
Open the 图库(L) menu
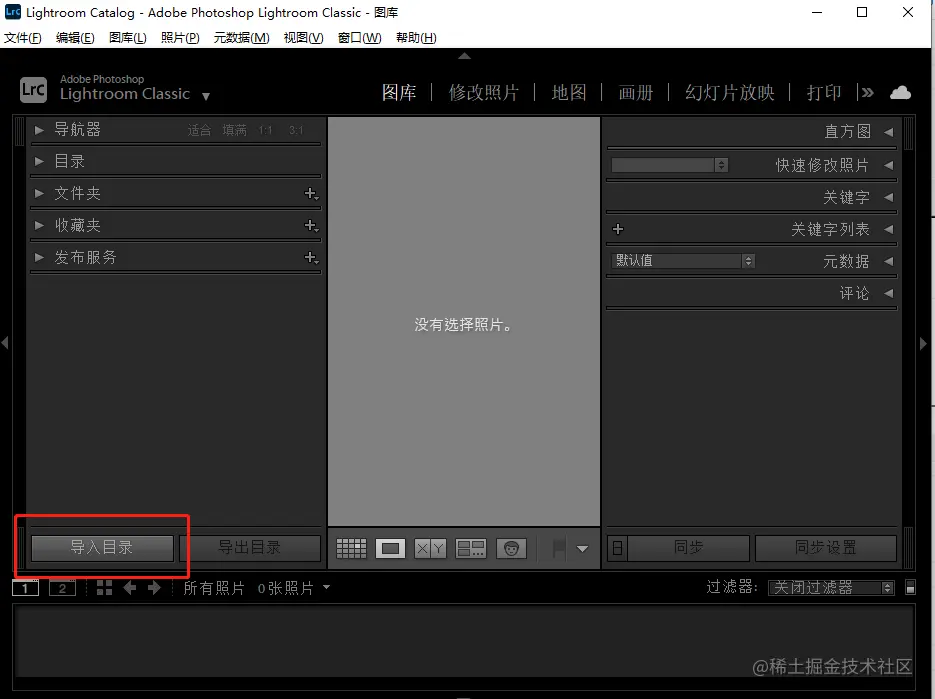tap(128, 38)
